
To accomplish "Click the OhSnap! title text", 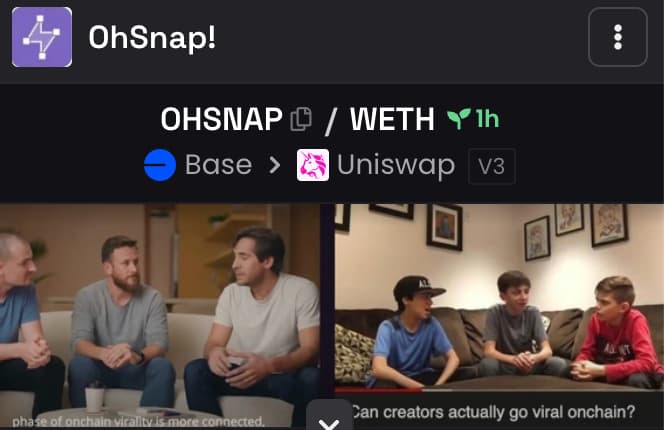I will coord(152,38).
